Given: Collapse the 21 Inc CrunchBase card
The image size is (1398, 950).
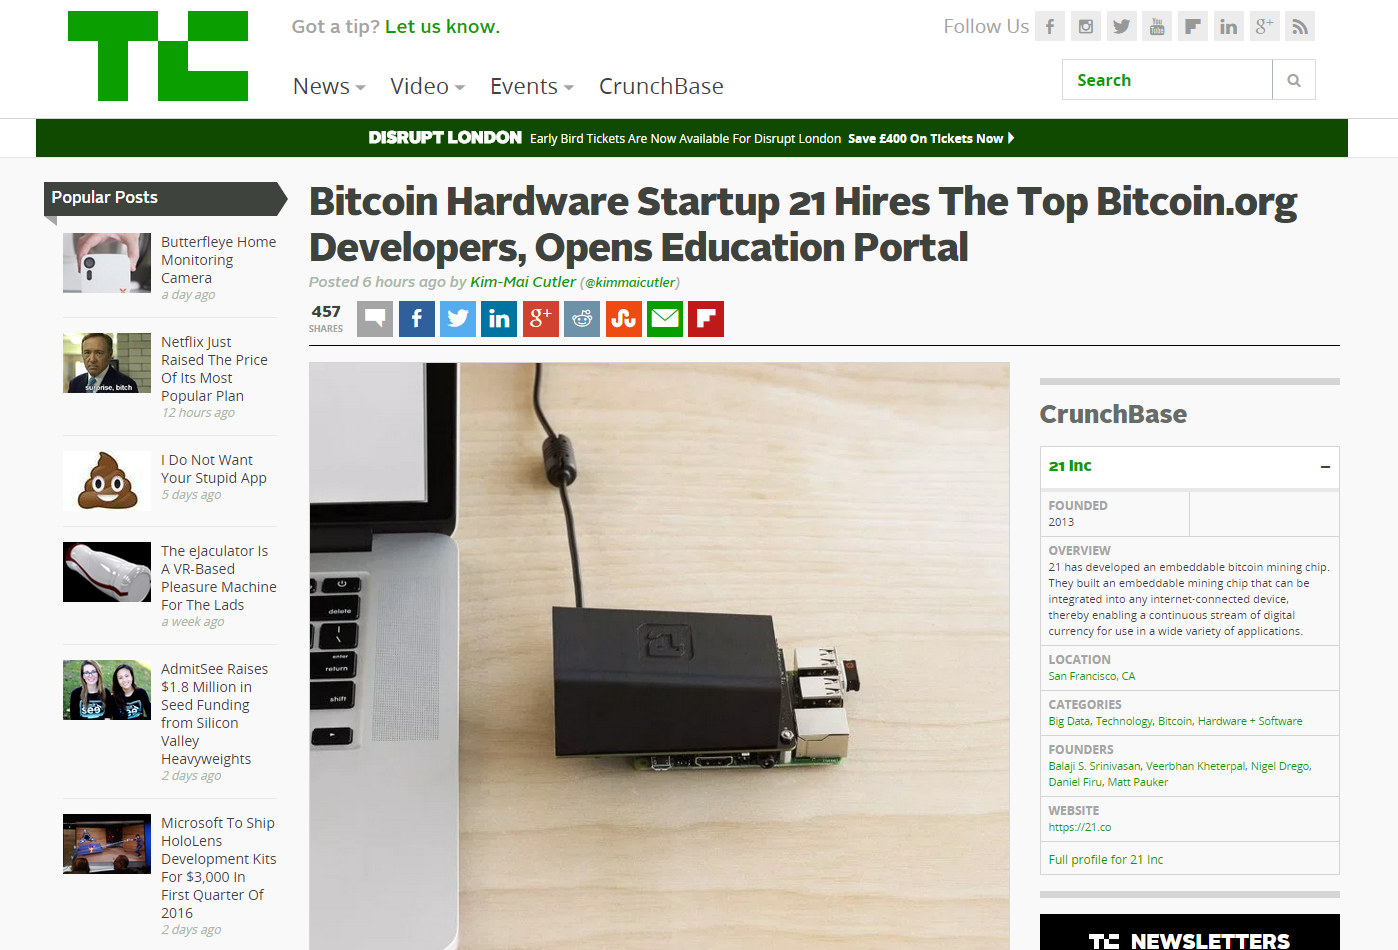Looking at the screenshot, I should point(1325,467).
